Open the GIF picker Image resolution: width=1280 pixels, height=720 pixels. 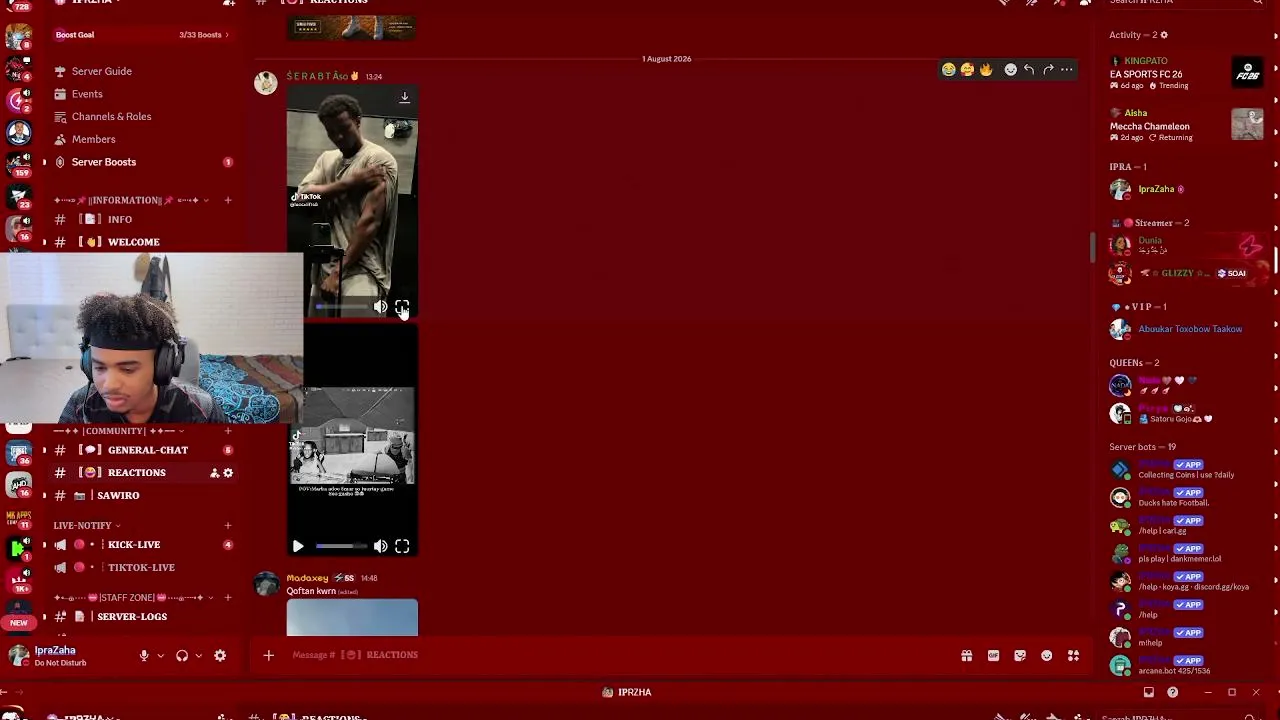point(993,656)
